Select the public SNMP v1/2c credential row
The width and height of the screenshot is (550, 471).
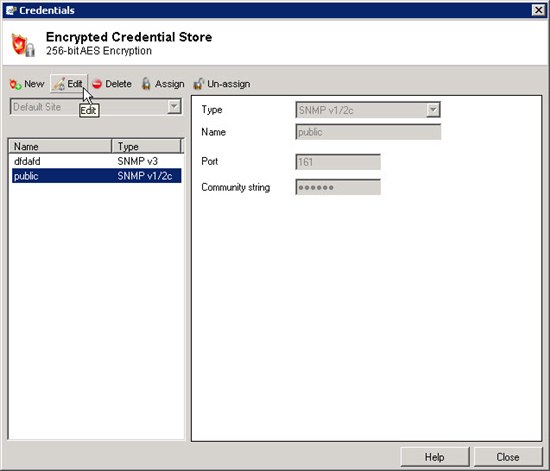[96, 176]
